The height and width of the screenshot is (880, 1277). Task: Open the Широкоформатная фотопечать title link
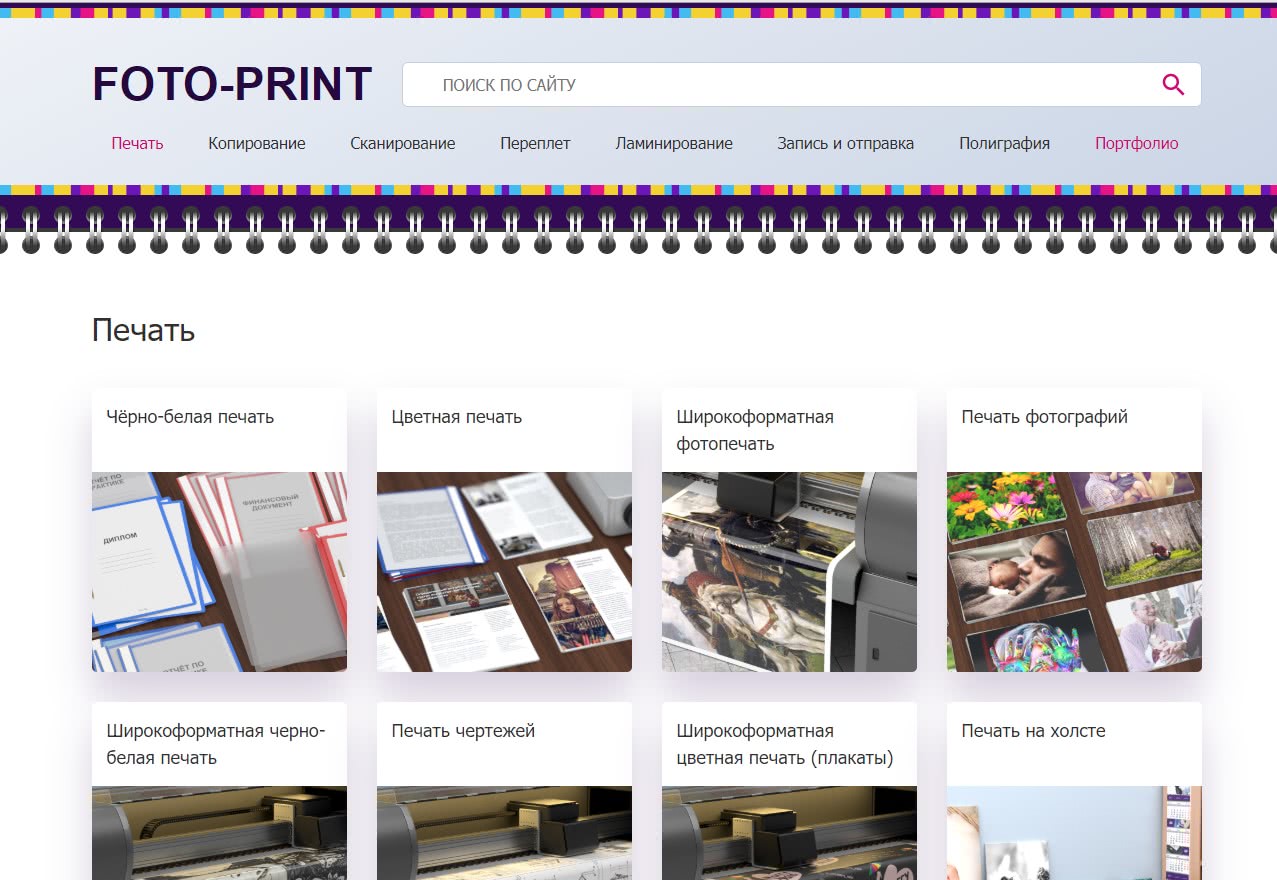pyautogui.click(x=755, y=430)
